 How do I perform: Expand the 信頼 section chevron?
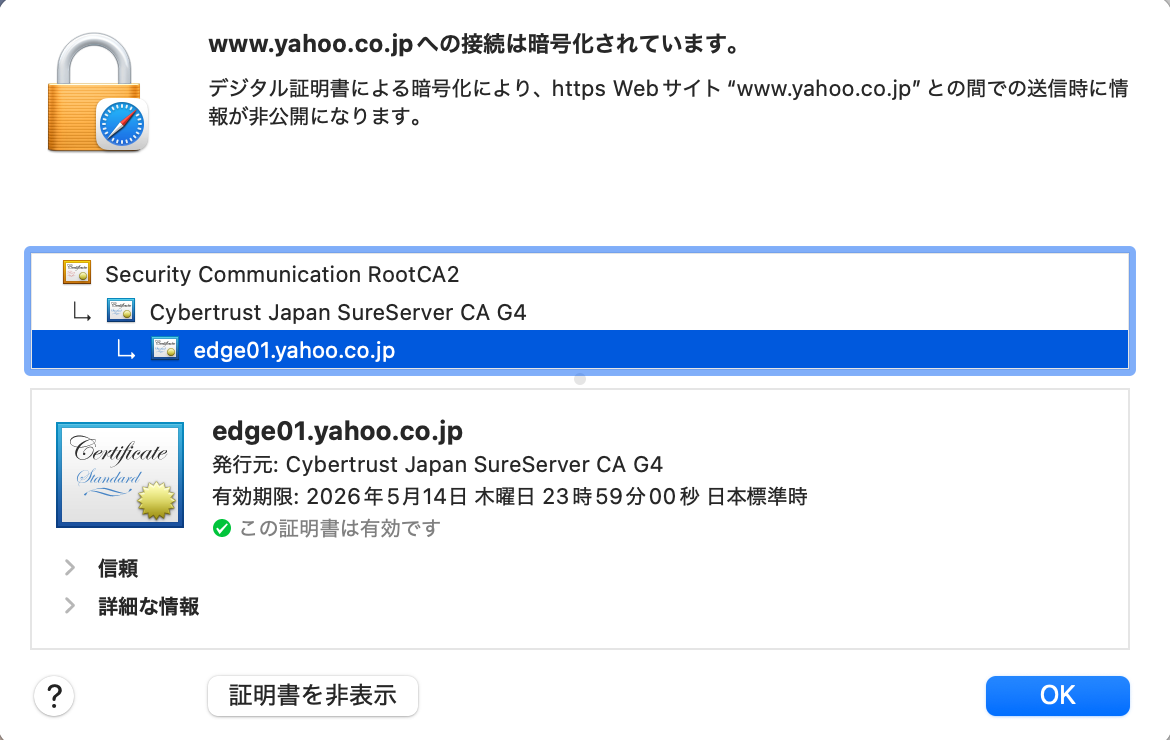(x=69, y=568)
